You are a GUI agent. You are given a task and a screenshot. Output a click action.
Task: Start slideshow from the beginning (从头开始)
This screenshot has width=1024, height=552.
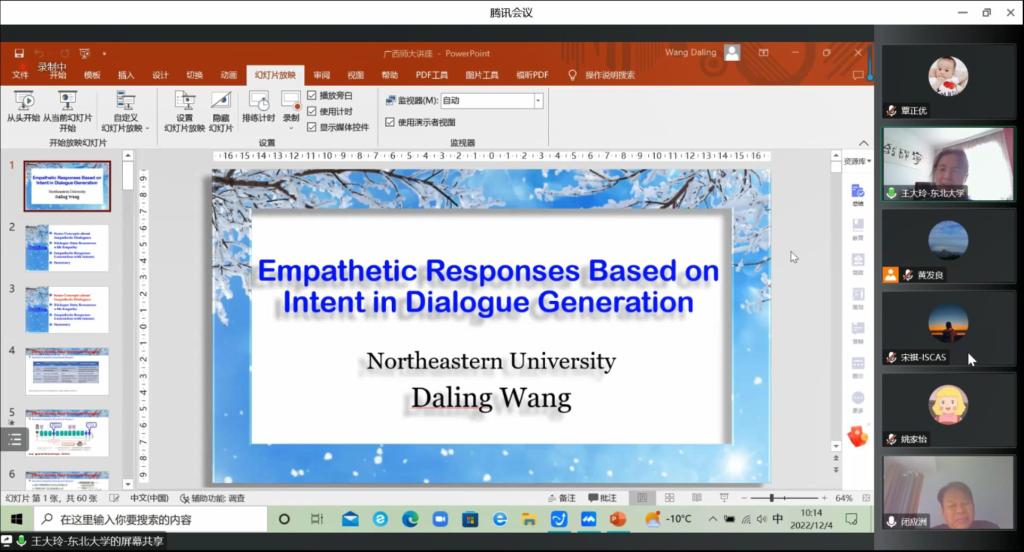(x=24, y=107)
